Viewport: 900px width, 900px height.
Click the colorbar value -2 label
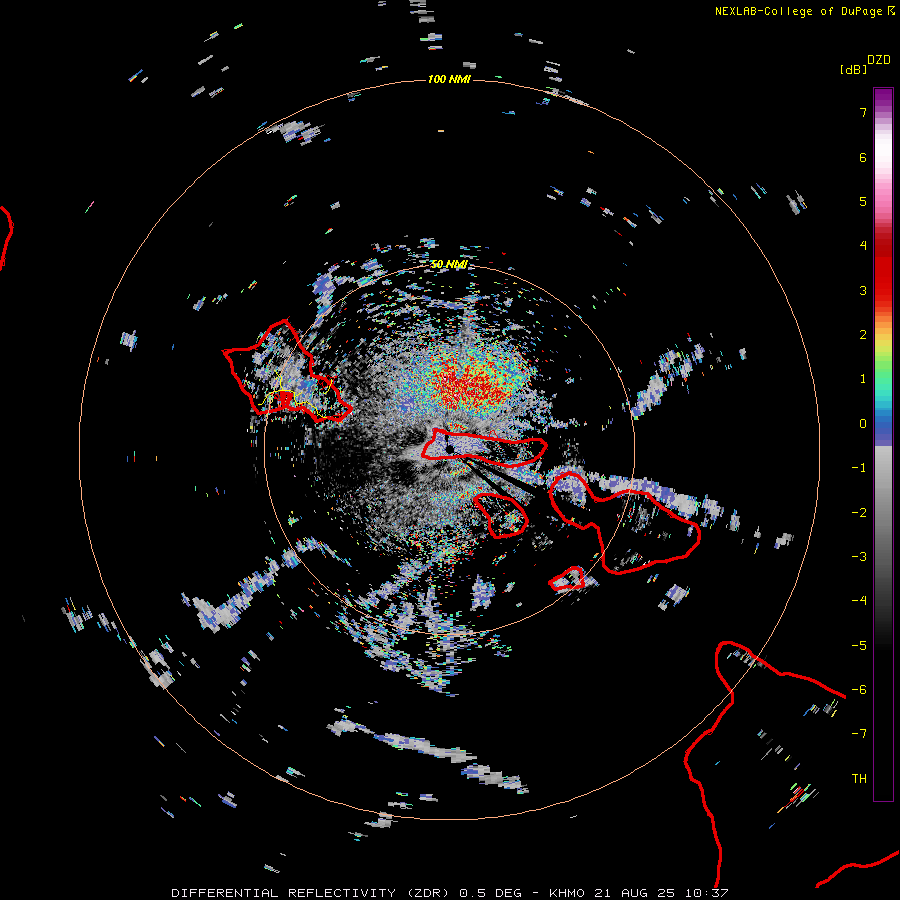(859, 513)
